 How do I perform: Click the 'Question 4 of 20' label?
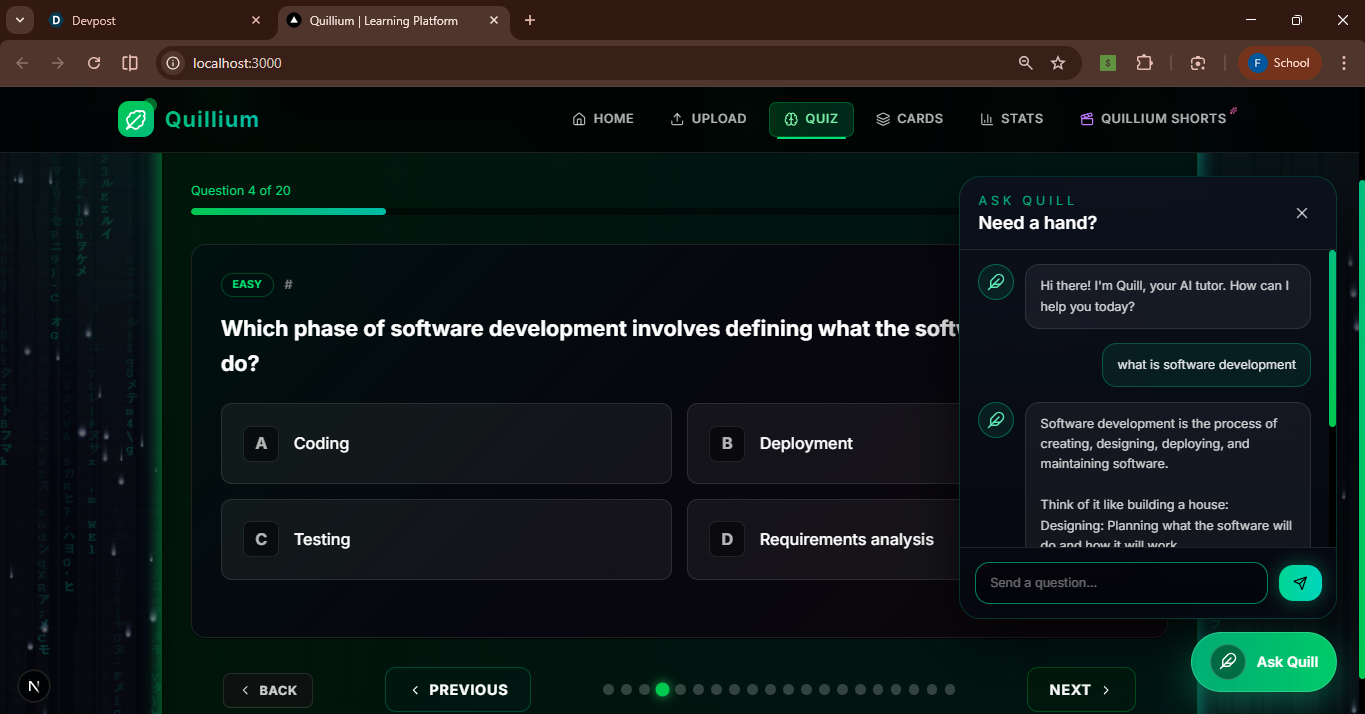pos(241,190)
